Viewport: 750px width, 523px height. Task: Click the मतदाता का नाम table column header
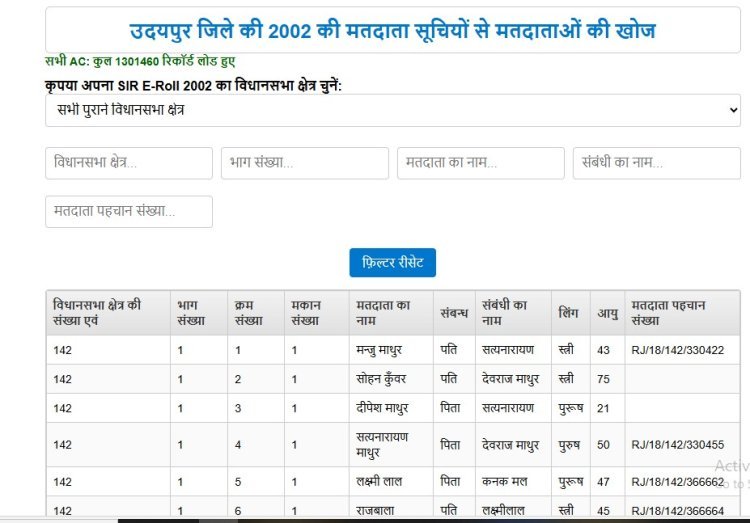(383, 312)
